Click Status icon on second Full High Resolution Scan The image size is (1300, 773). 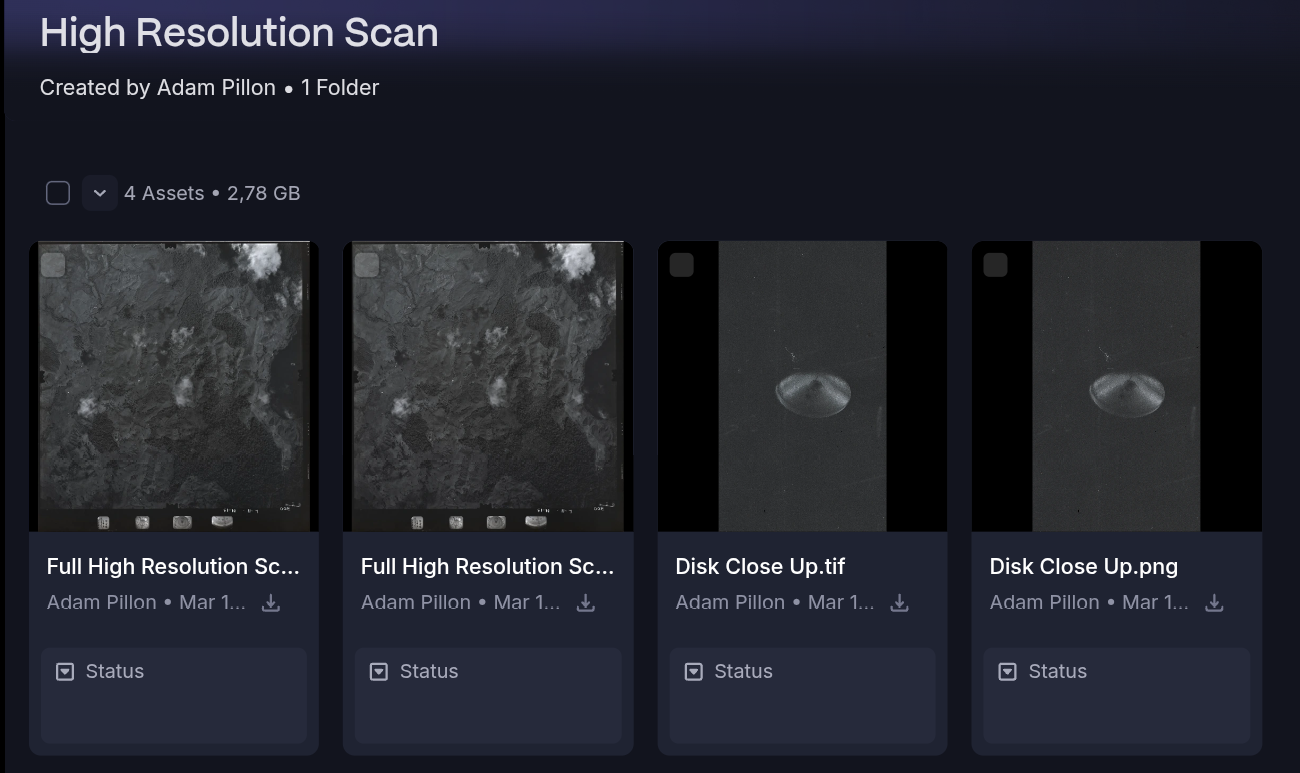pyautogui.click(x=379, y=672)
